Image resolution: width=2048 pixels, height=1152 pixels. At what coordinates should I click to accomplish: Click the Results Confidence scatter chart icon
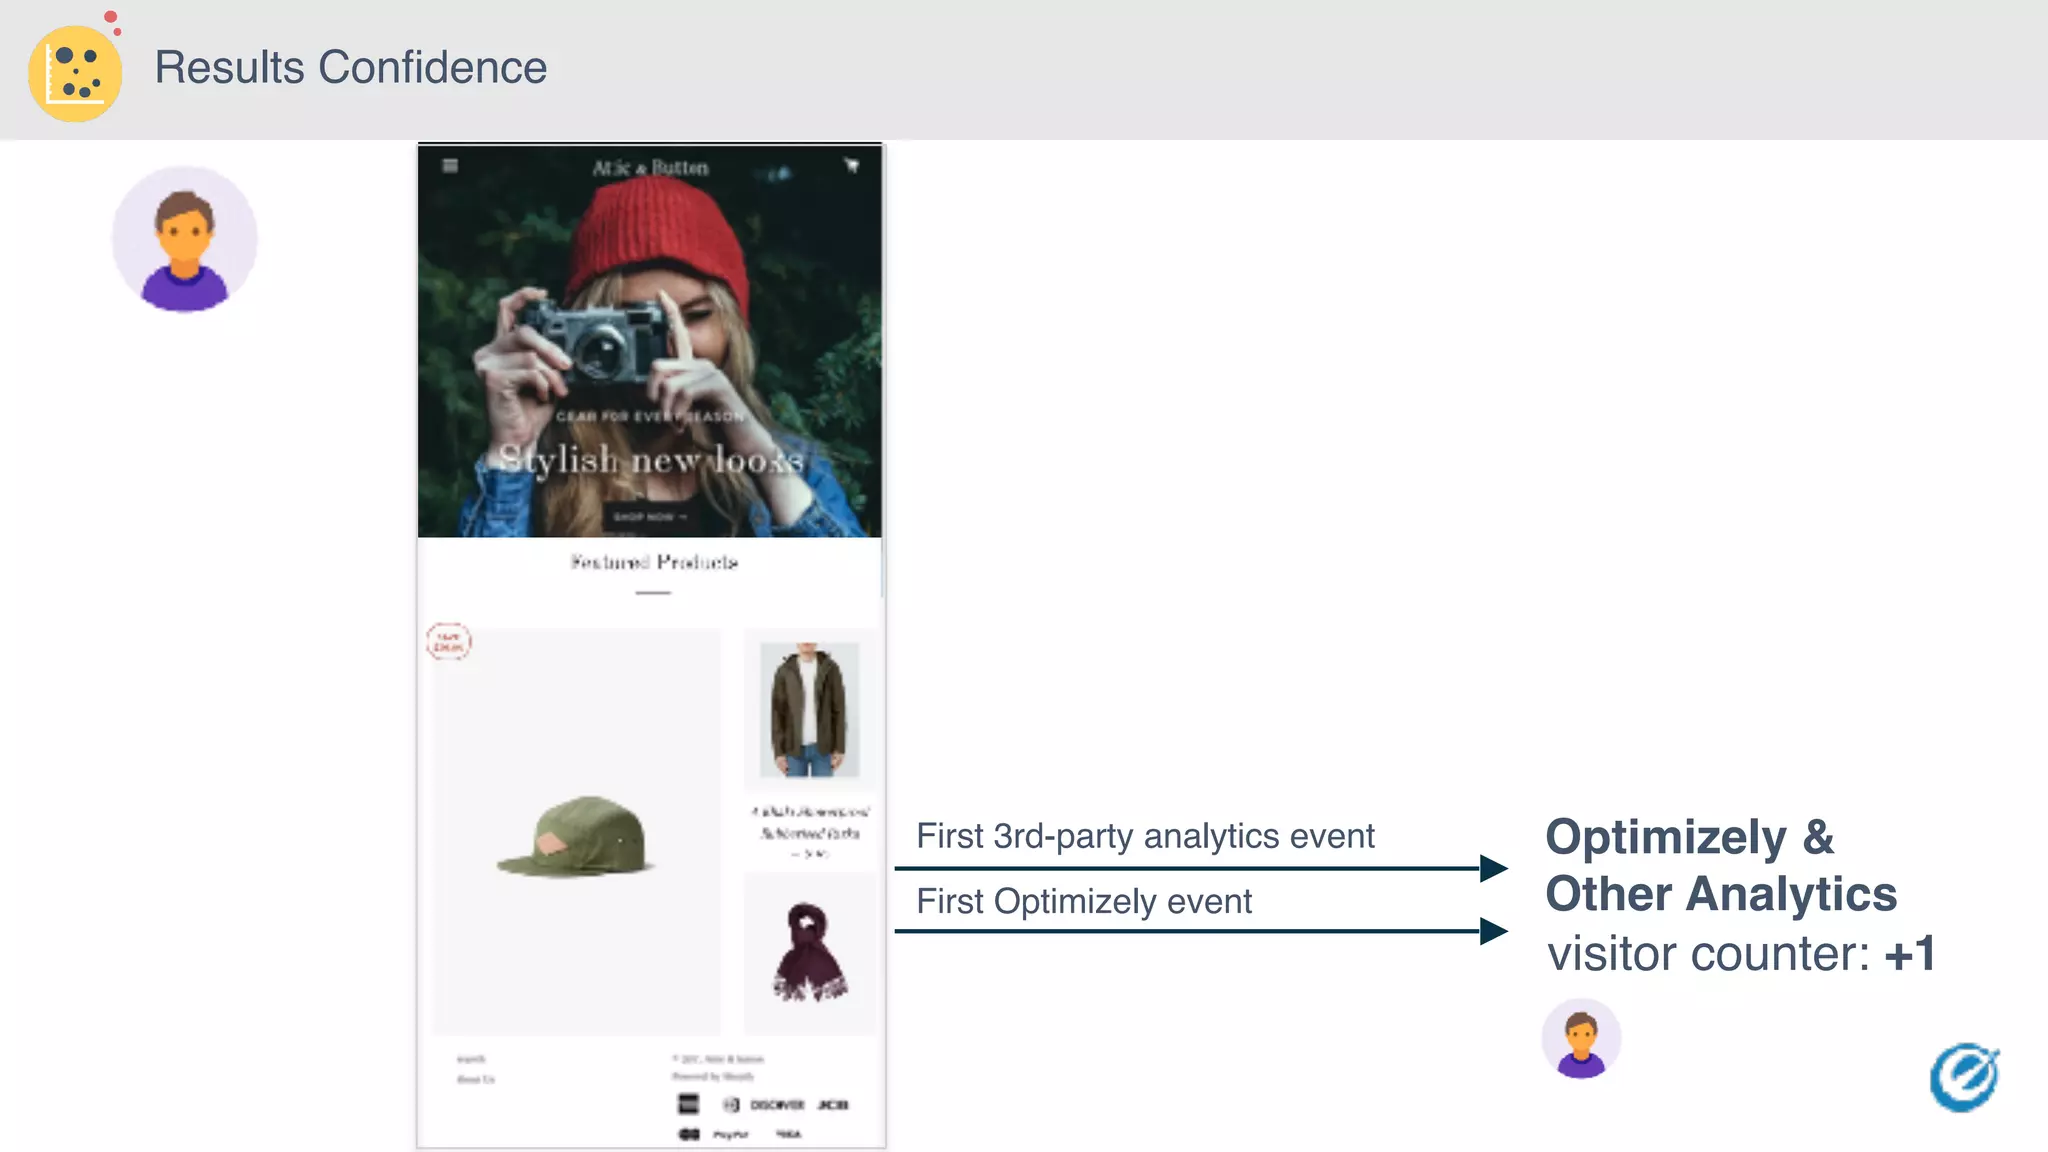75,72
